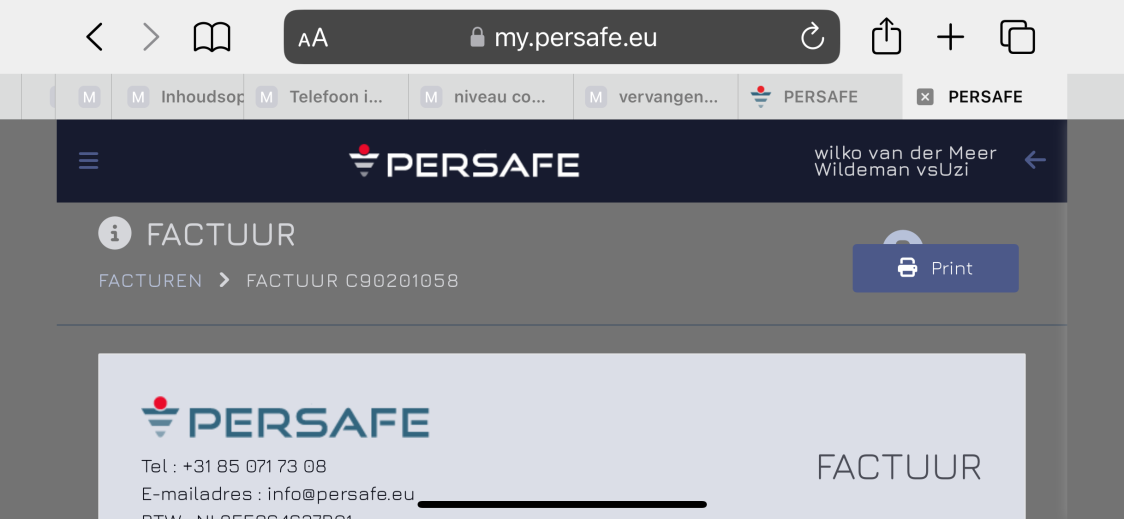Screen dimensions: 1124x519
Task: Open Safari bookmarks book icon
Action: [212, 38]
